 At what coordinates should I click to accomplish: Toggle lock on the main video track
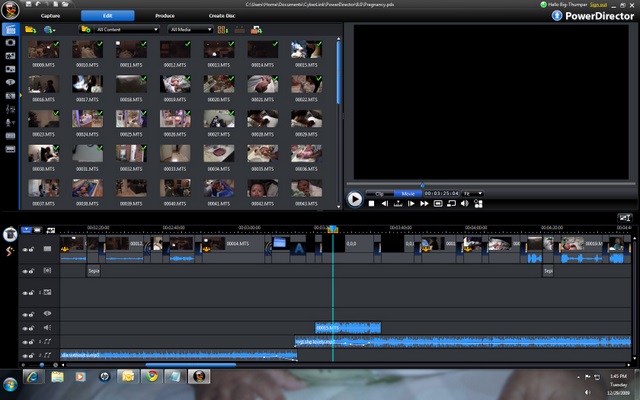click(31, 249)
